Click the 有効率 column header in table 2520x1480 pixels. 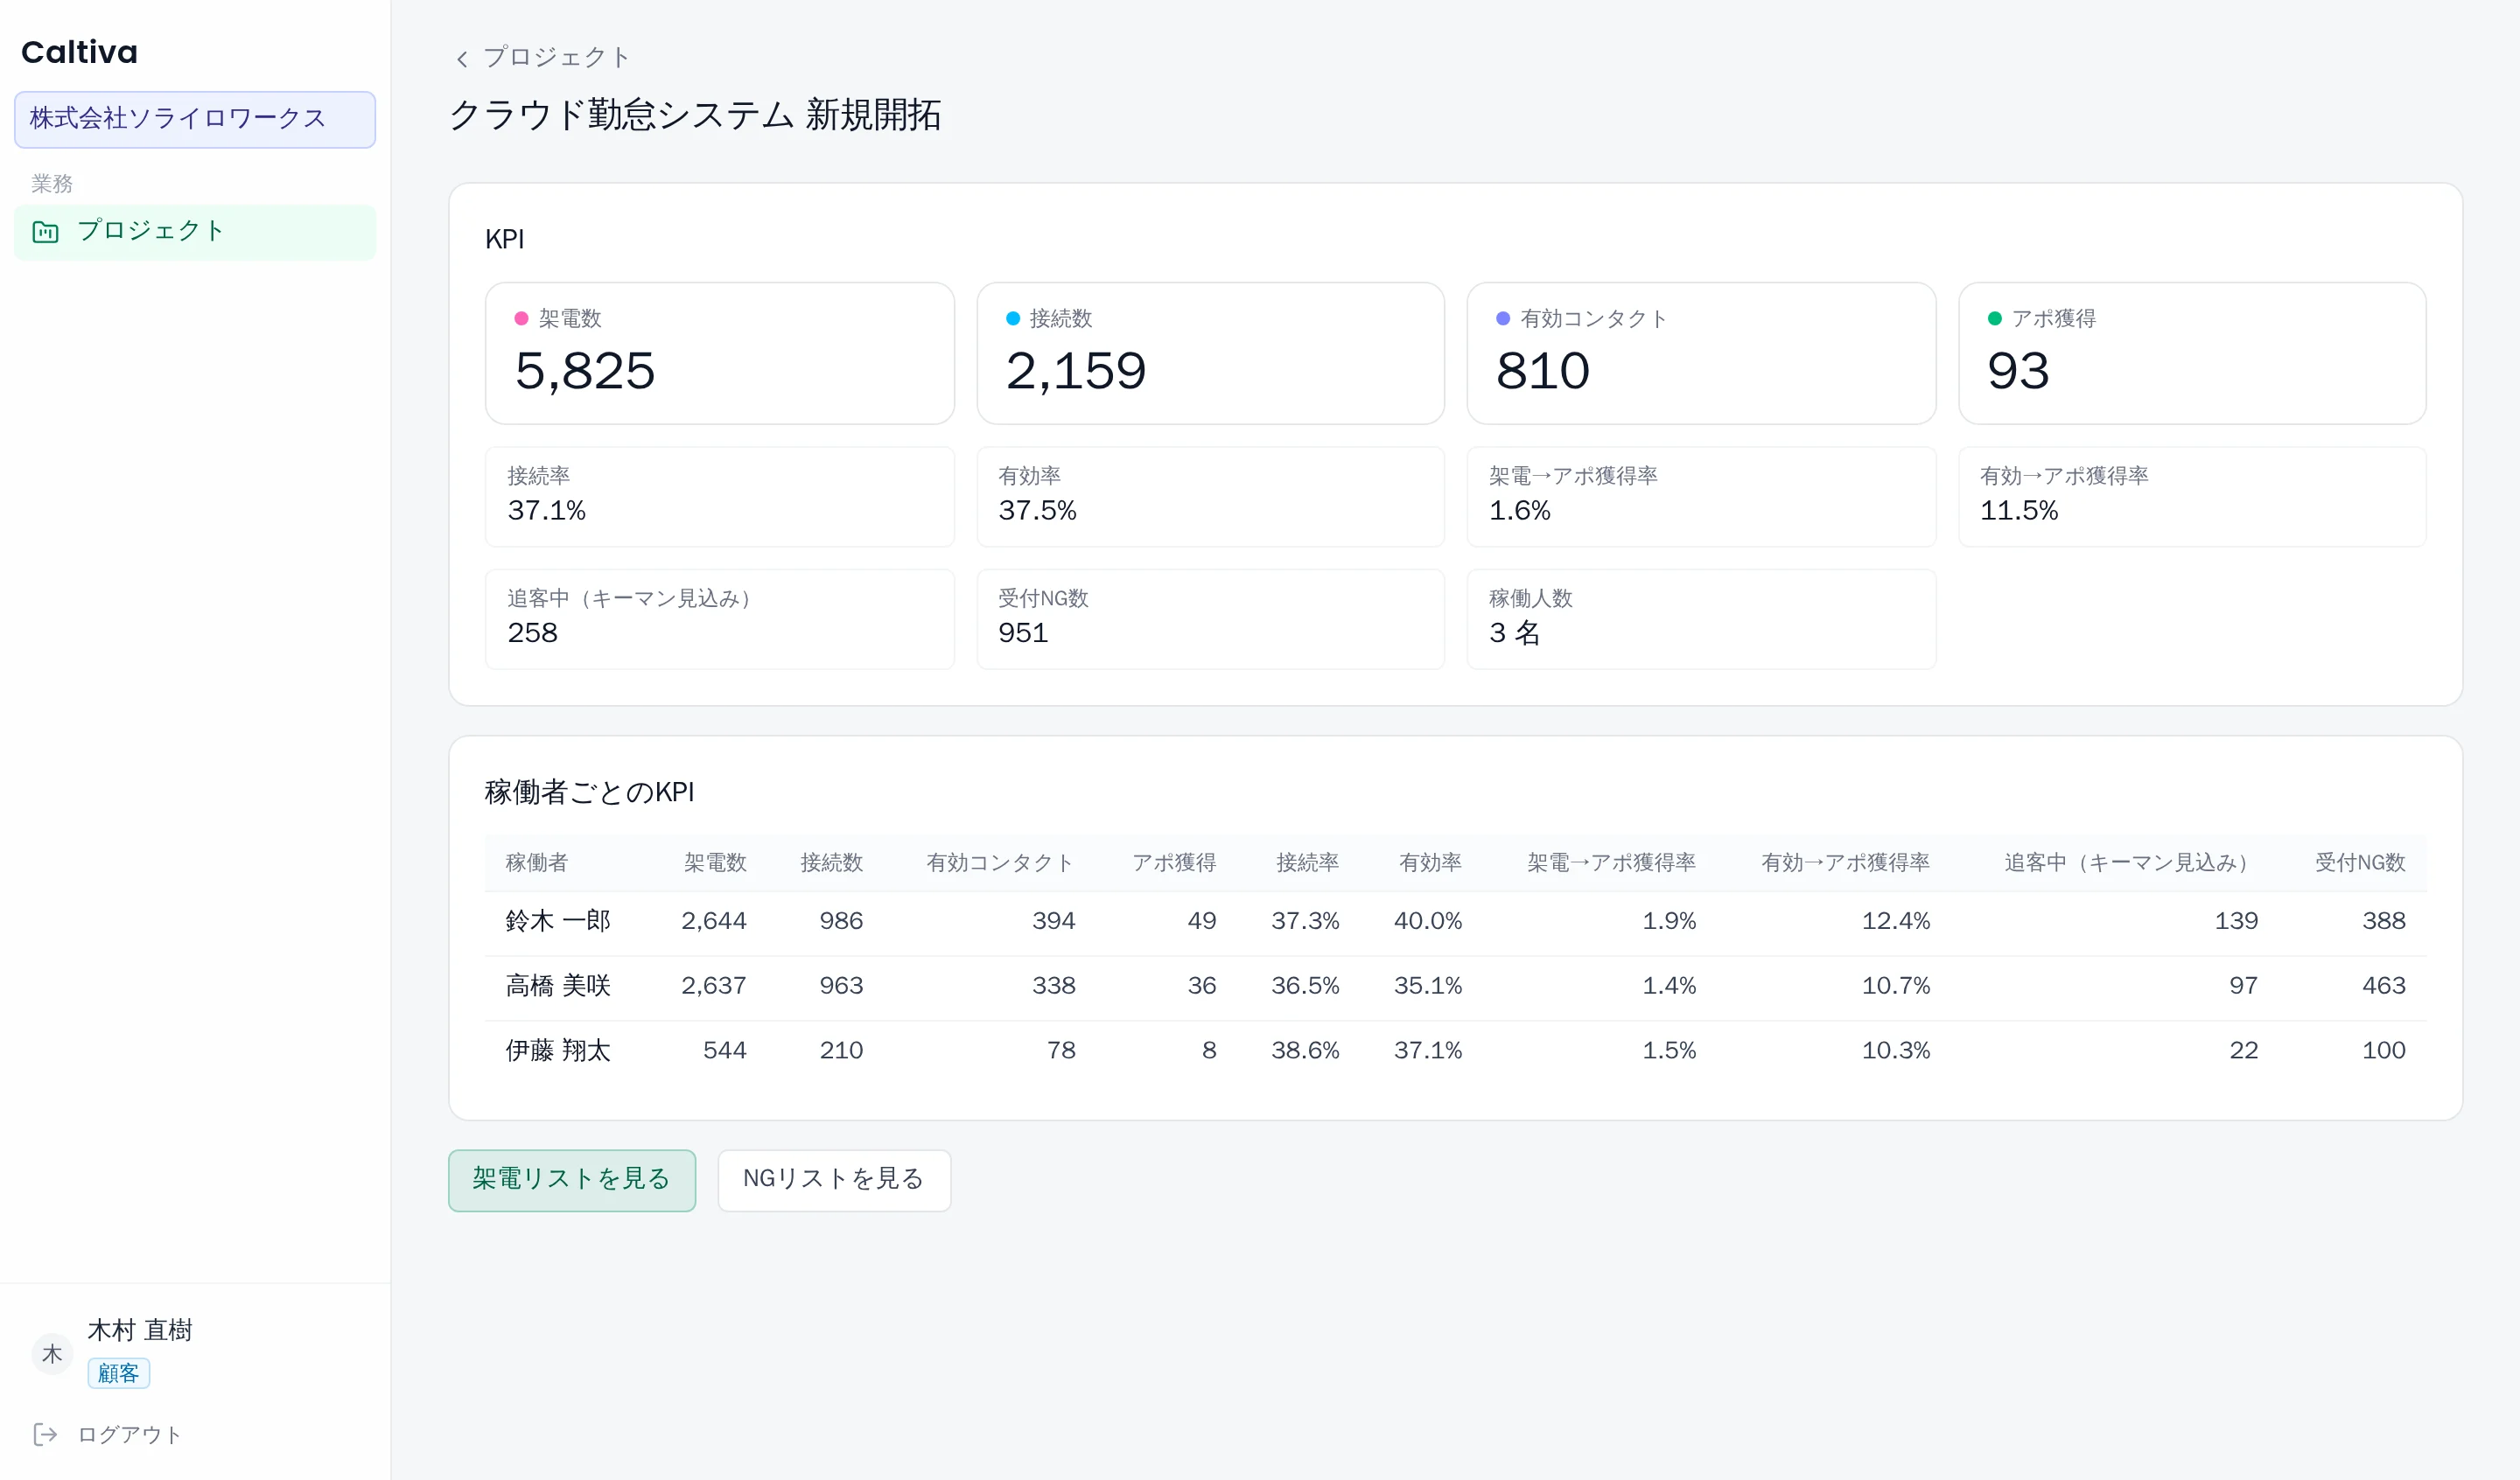click(1430, 862)
